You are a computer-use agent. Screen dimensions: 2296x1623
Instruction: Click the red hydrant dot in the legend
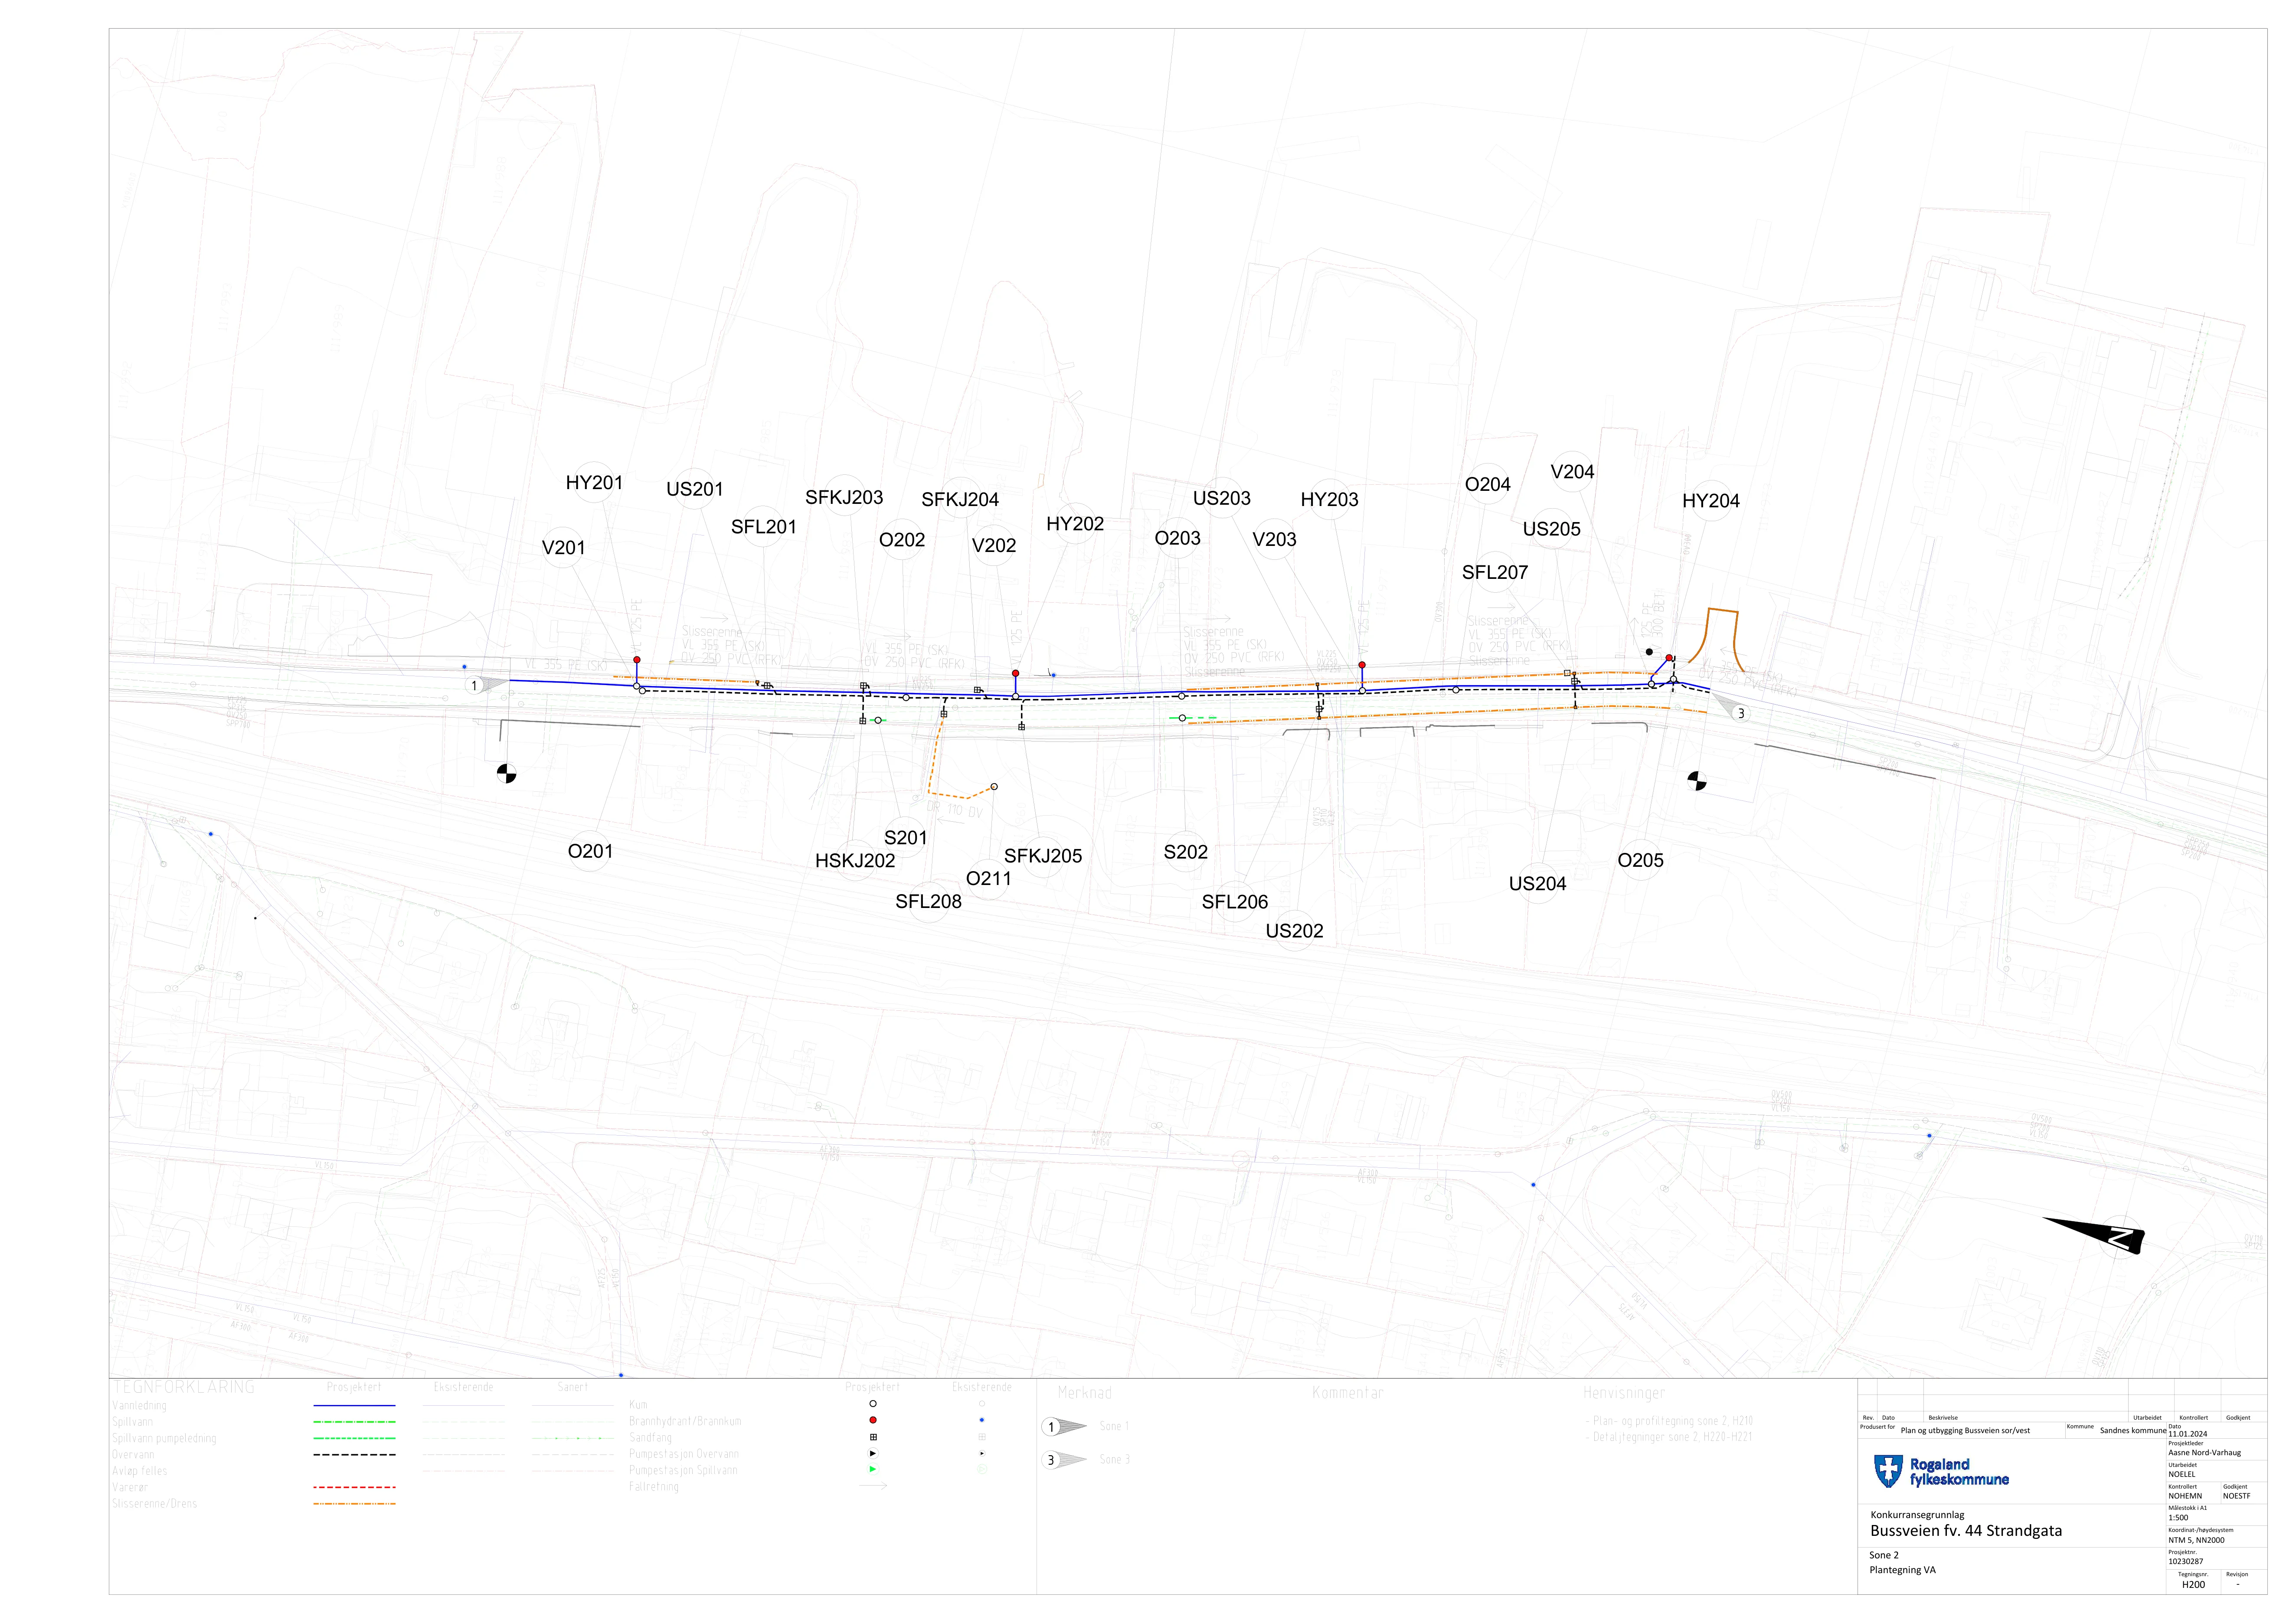873,1420
